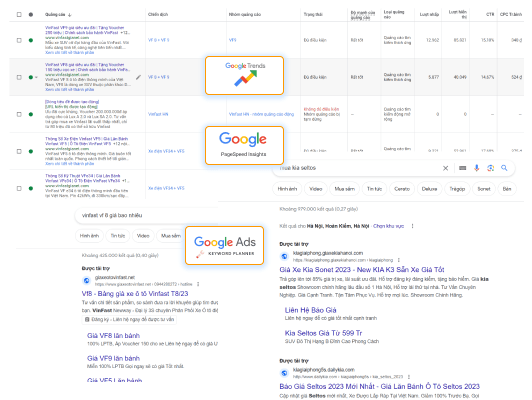The width and height of the screenshot is (532, 400).
Task: Click the green status dot in the VF9 ad row
Action: [x=31, y=40]
